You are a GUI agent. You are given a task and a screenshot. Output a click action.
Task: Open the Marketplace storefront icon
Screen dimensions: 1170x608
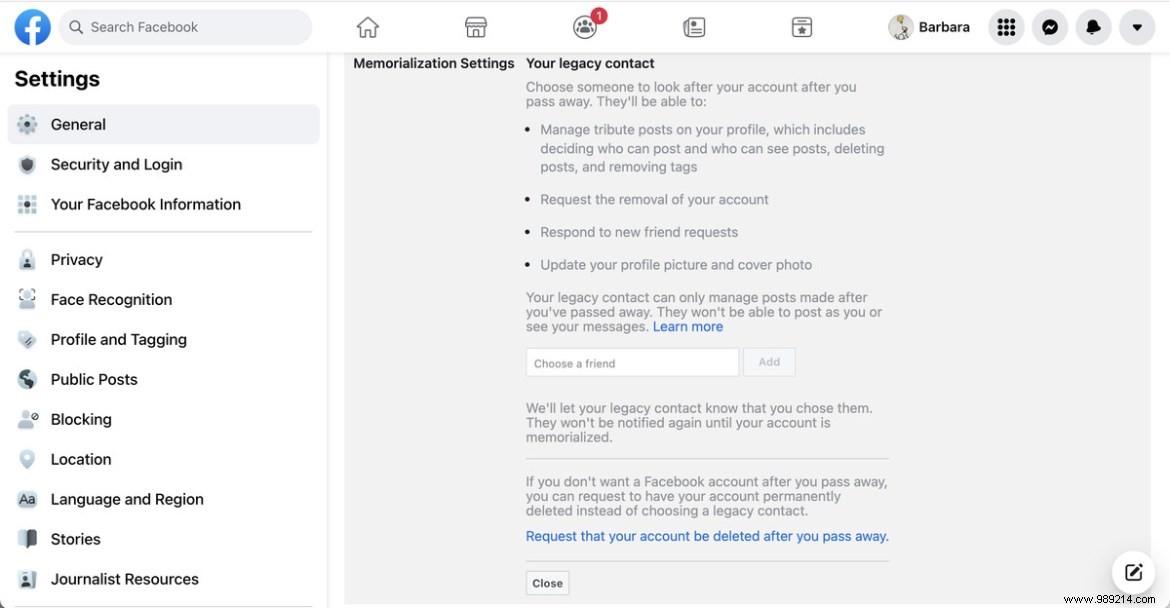(x=475, y=27)
